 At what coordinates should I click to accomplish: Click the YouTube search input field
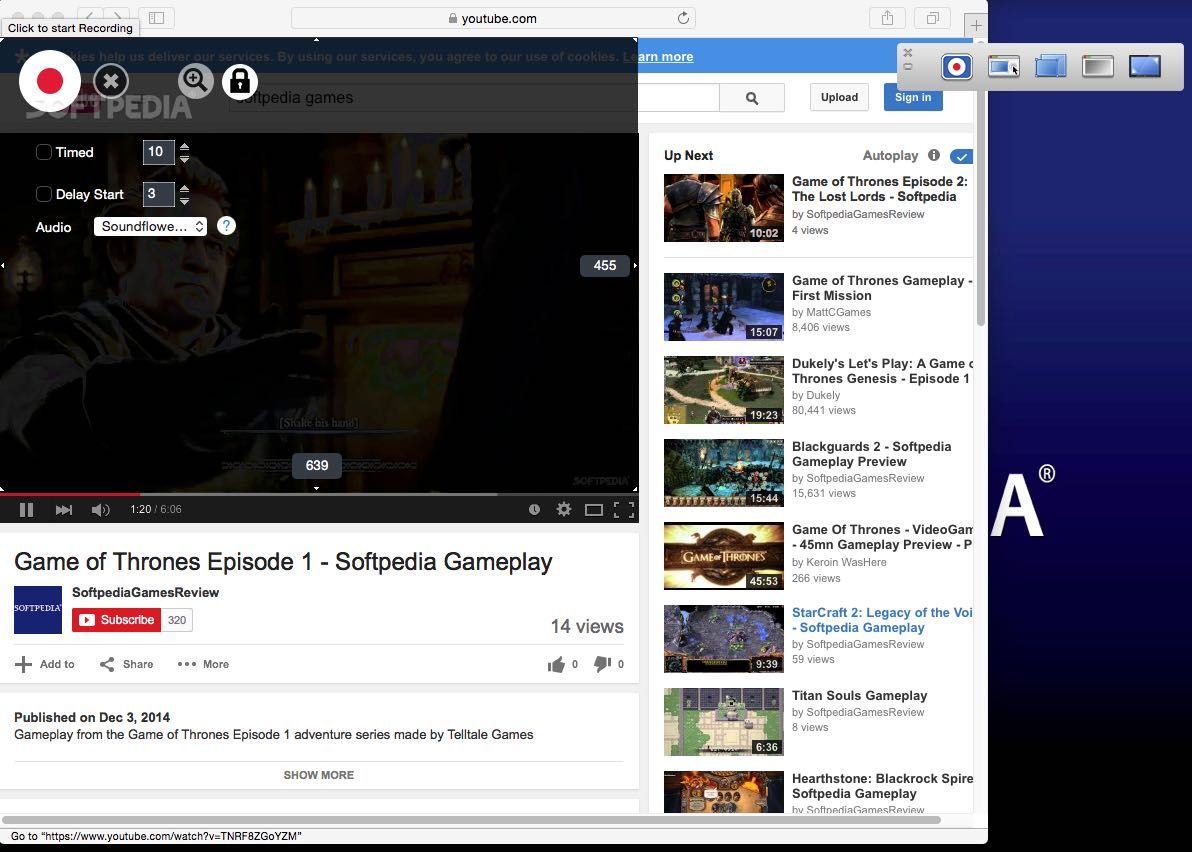tap(474, 97)
